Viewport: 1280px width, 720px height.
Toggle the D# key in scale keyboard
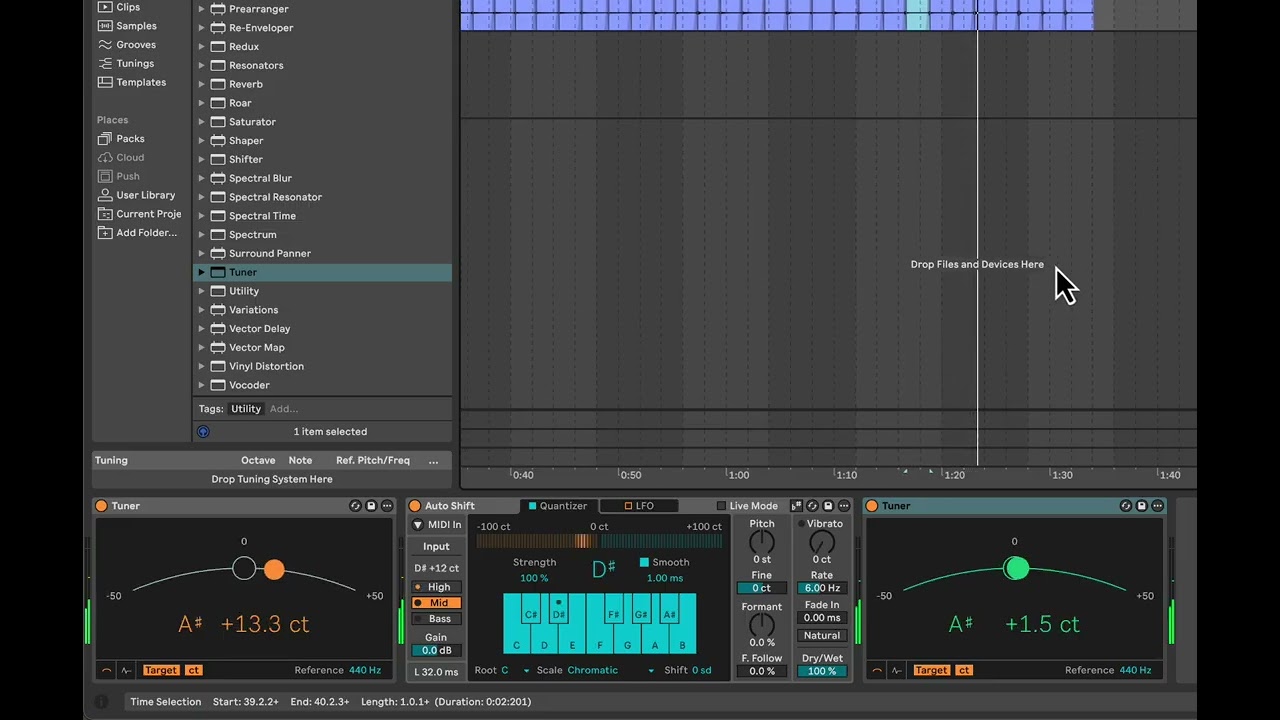[559, 609]
